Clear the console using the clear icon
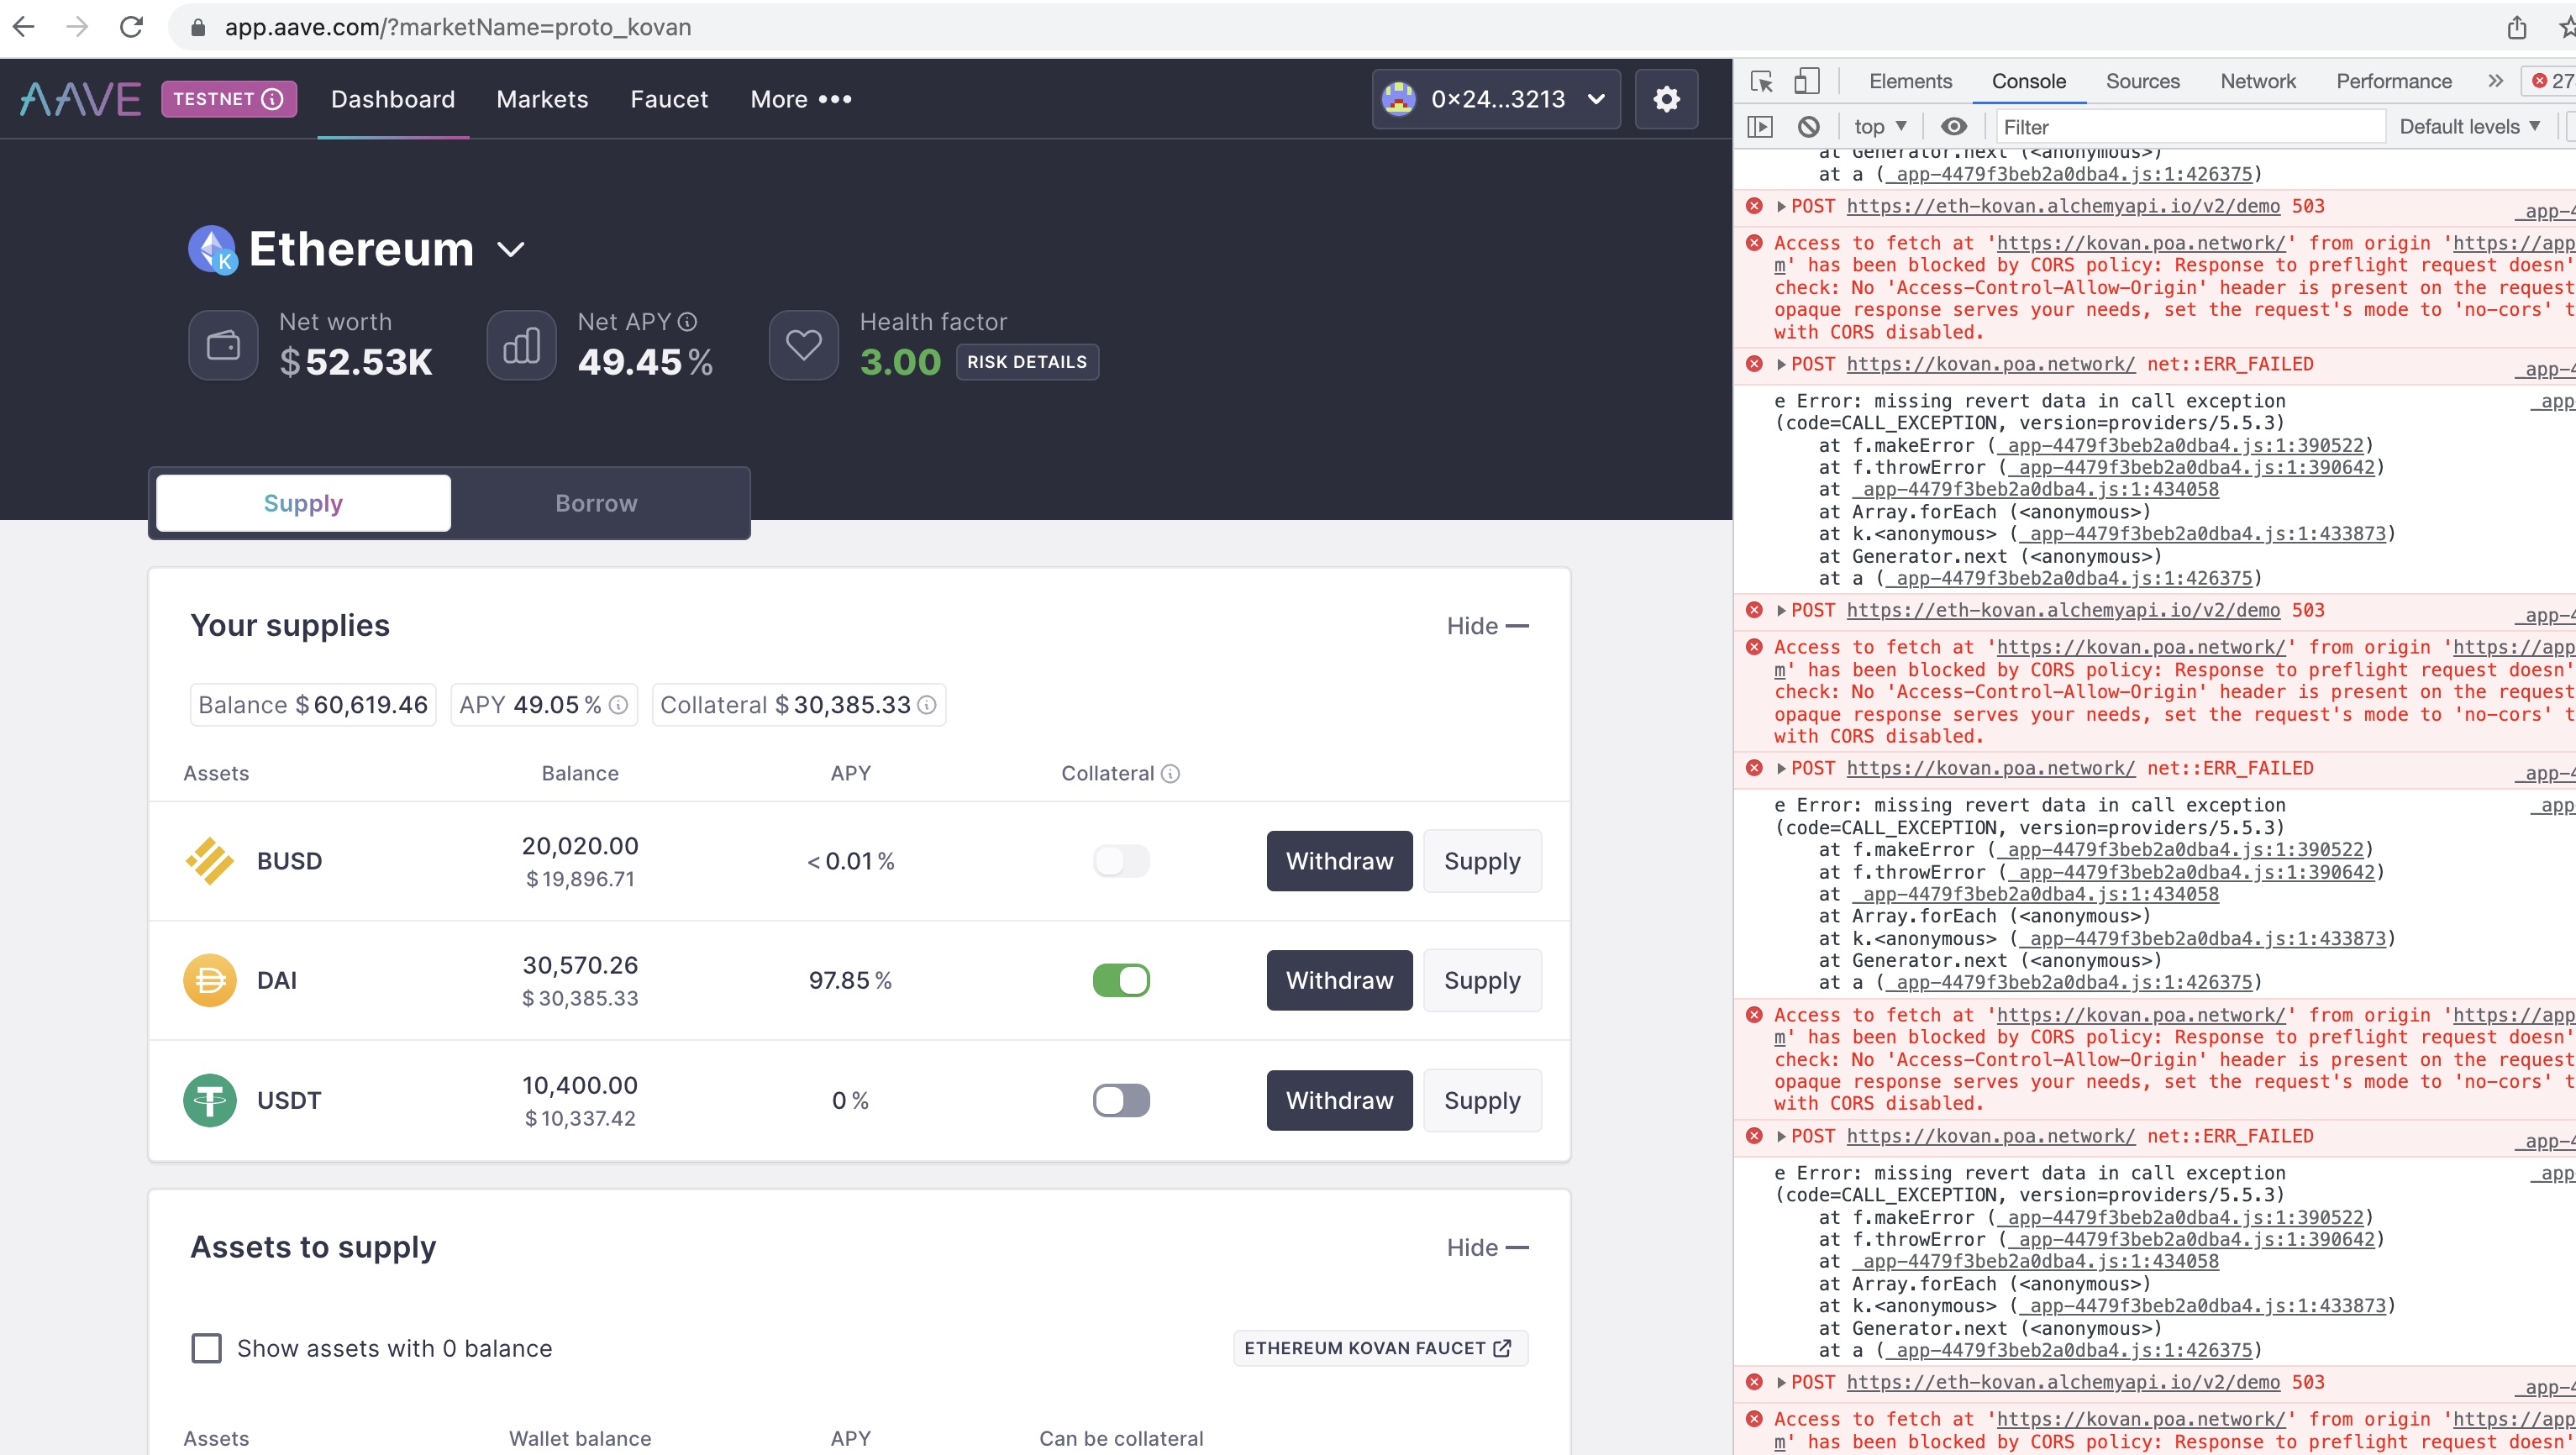The image size is (2576, 1455). click(x=1808, y=126)
